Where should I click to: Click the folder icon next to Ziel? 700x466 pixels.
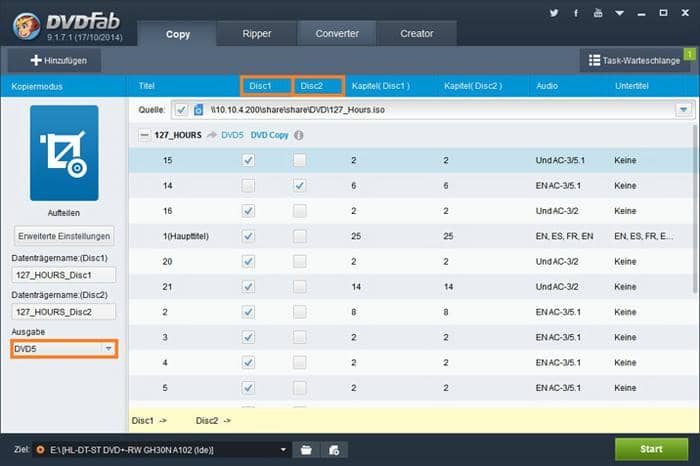tap(306, 450)
